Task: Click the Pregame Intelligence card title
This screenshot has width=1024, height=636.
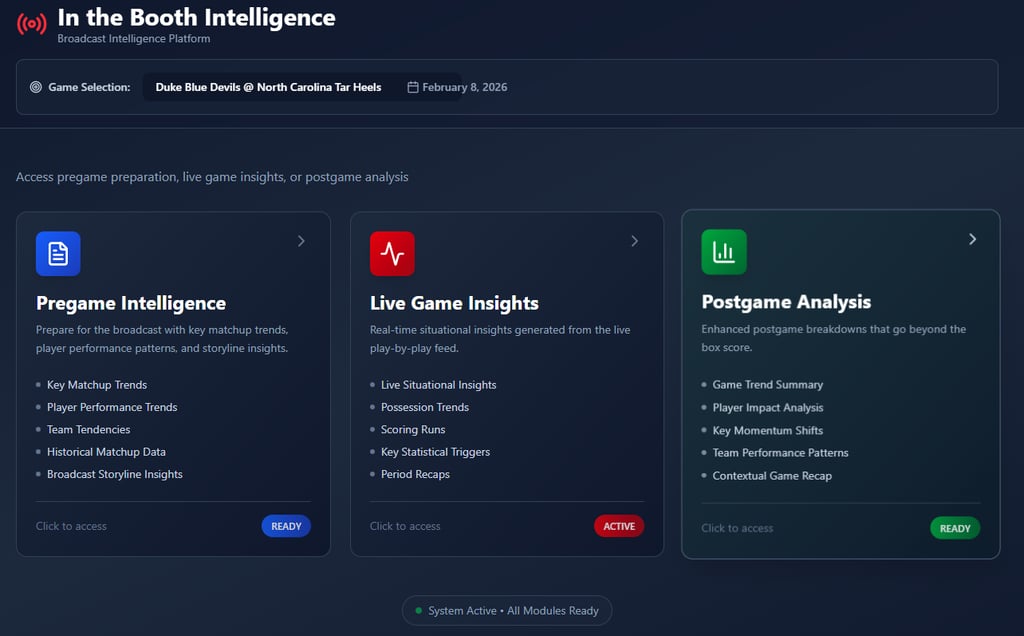Action: [131, 303]
